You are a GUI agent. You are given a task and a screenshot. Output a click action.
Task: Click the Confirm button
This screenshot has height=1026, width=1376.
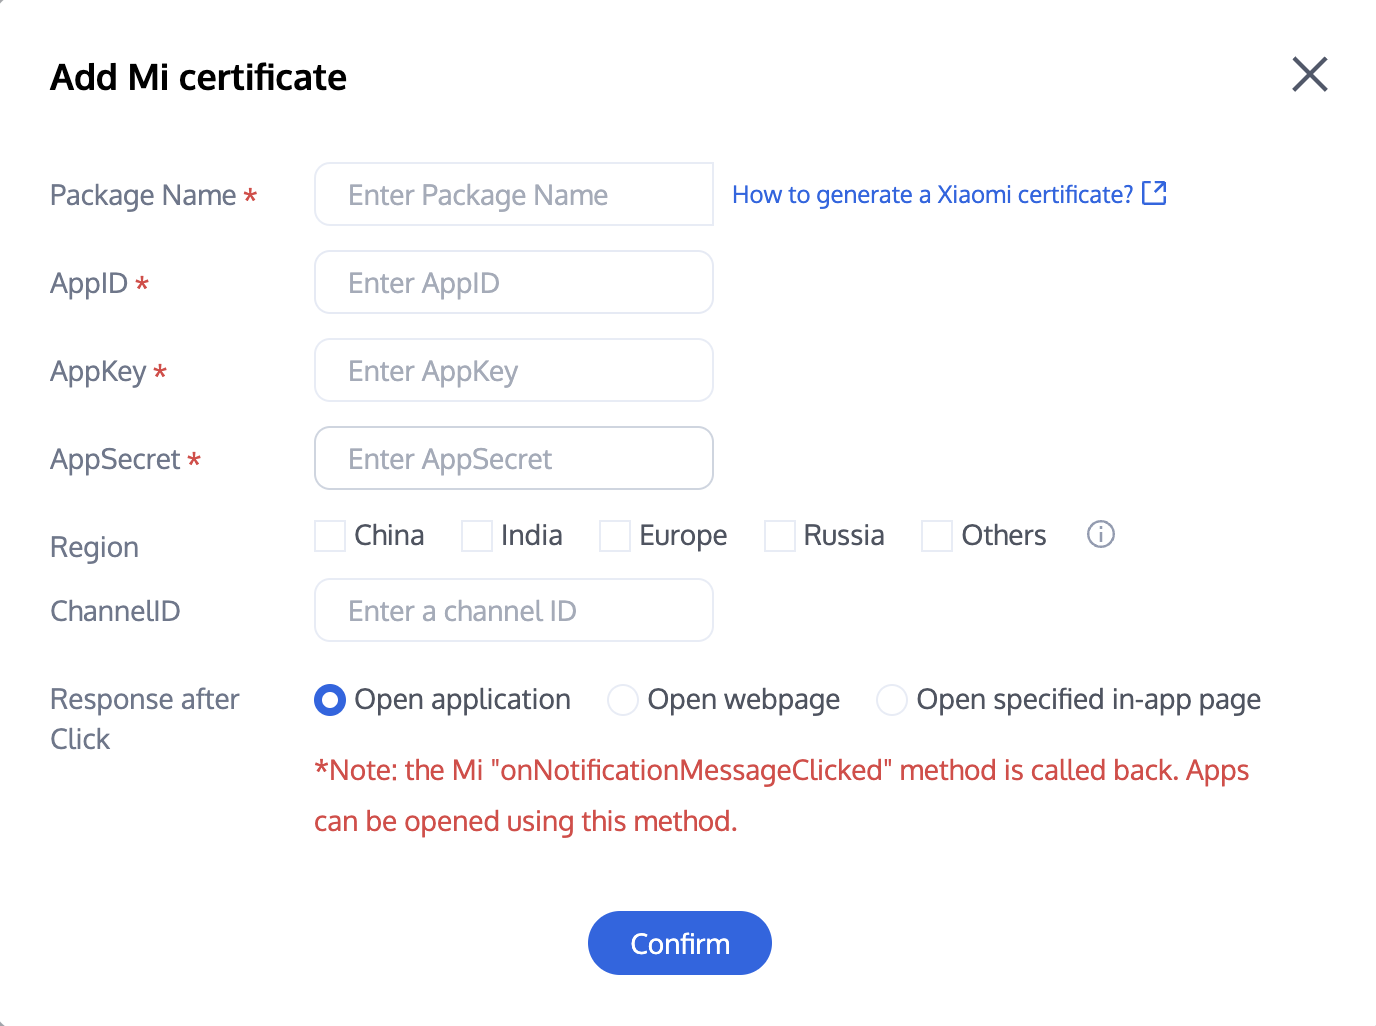[x=680, y=943]
